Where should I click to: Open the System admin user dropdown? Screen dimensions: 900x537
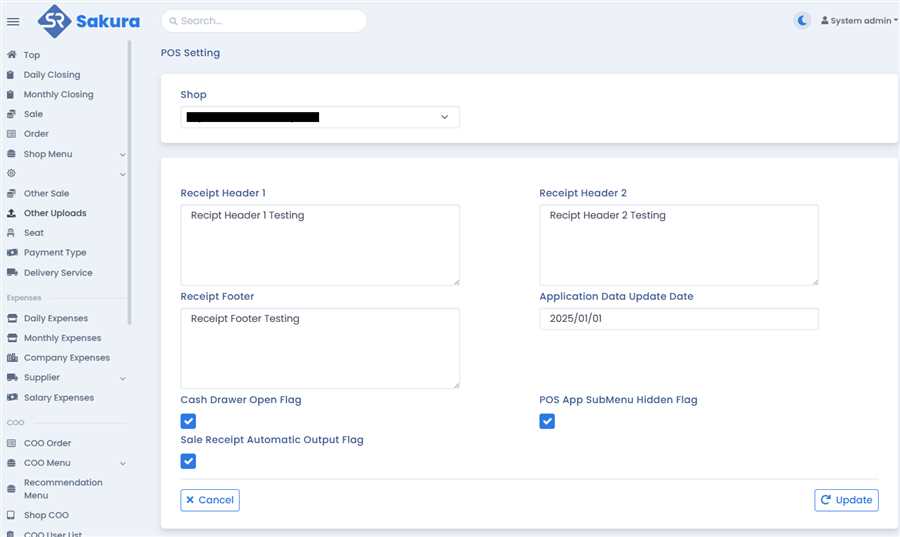pyautogui.click(x=858, y=21)
